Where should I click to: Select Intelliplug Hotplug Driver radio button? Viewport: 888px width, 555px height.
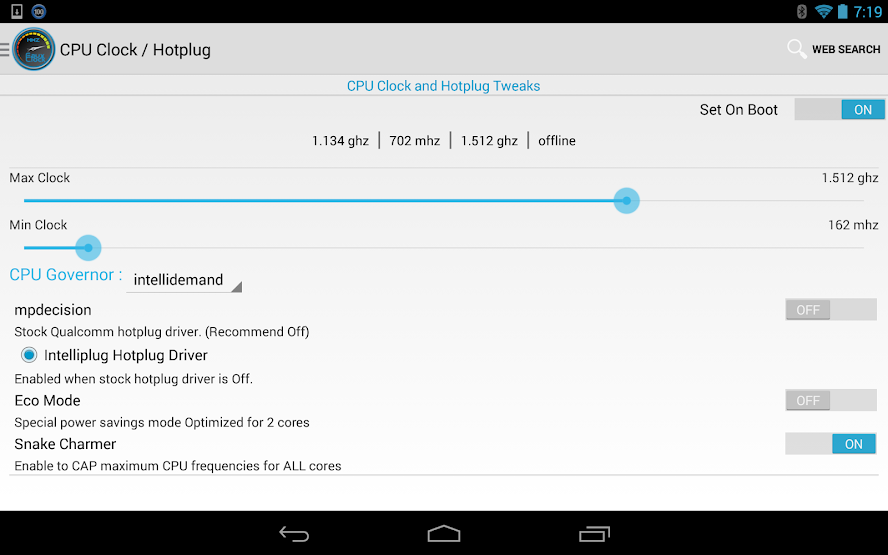pos(29,355)
